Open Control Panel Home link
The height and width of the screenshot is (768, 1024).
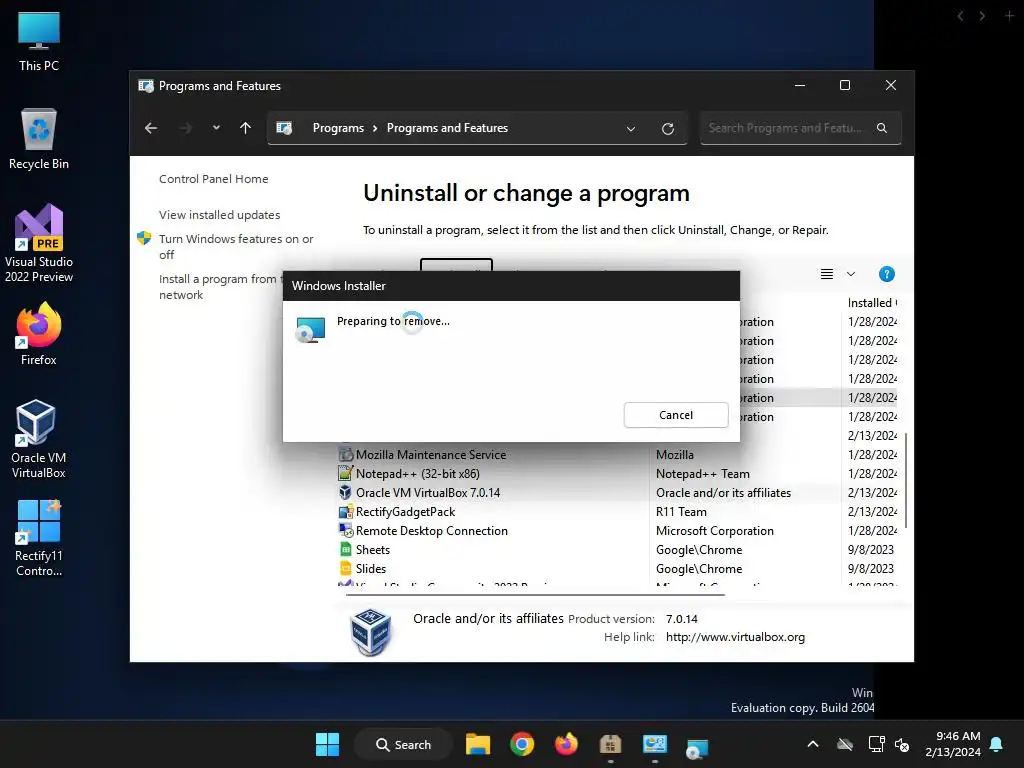point(214,179)
